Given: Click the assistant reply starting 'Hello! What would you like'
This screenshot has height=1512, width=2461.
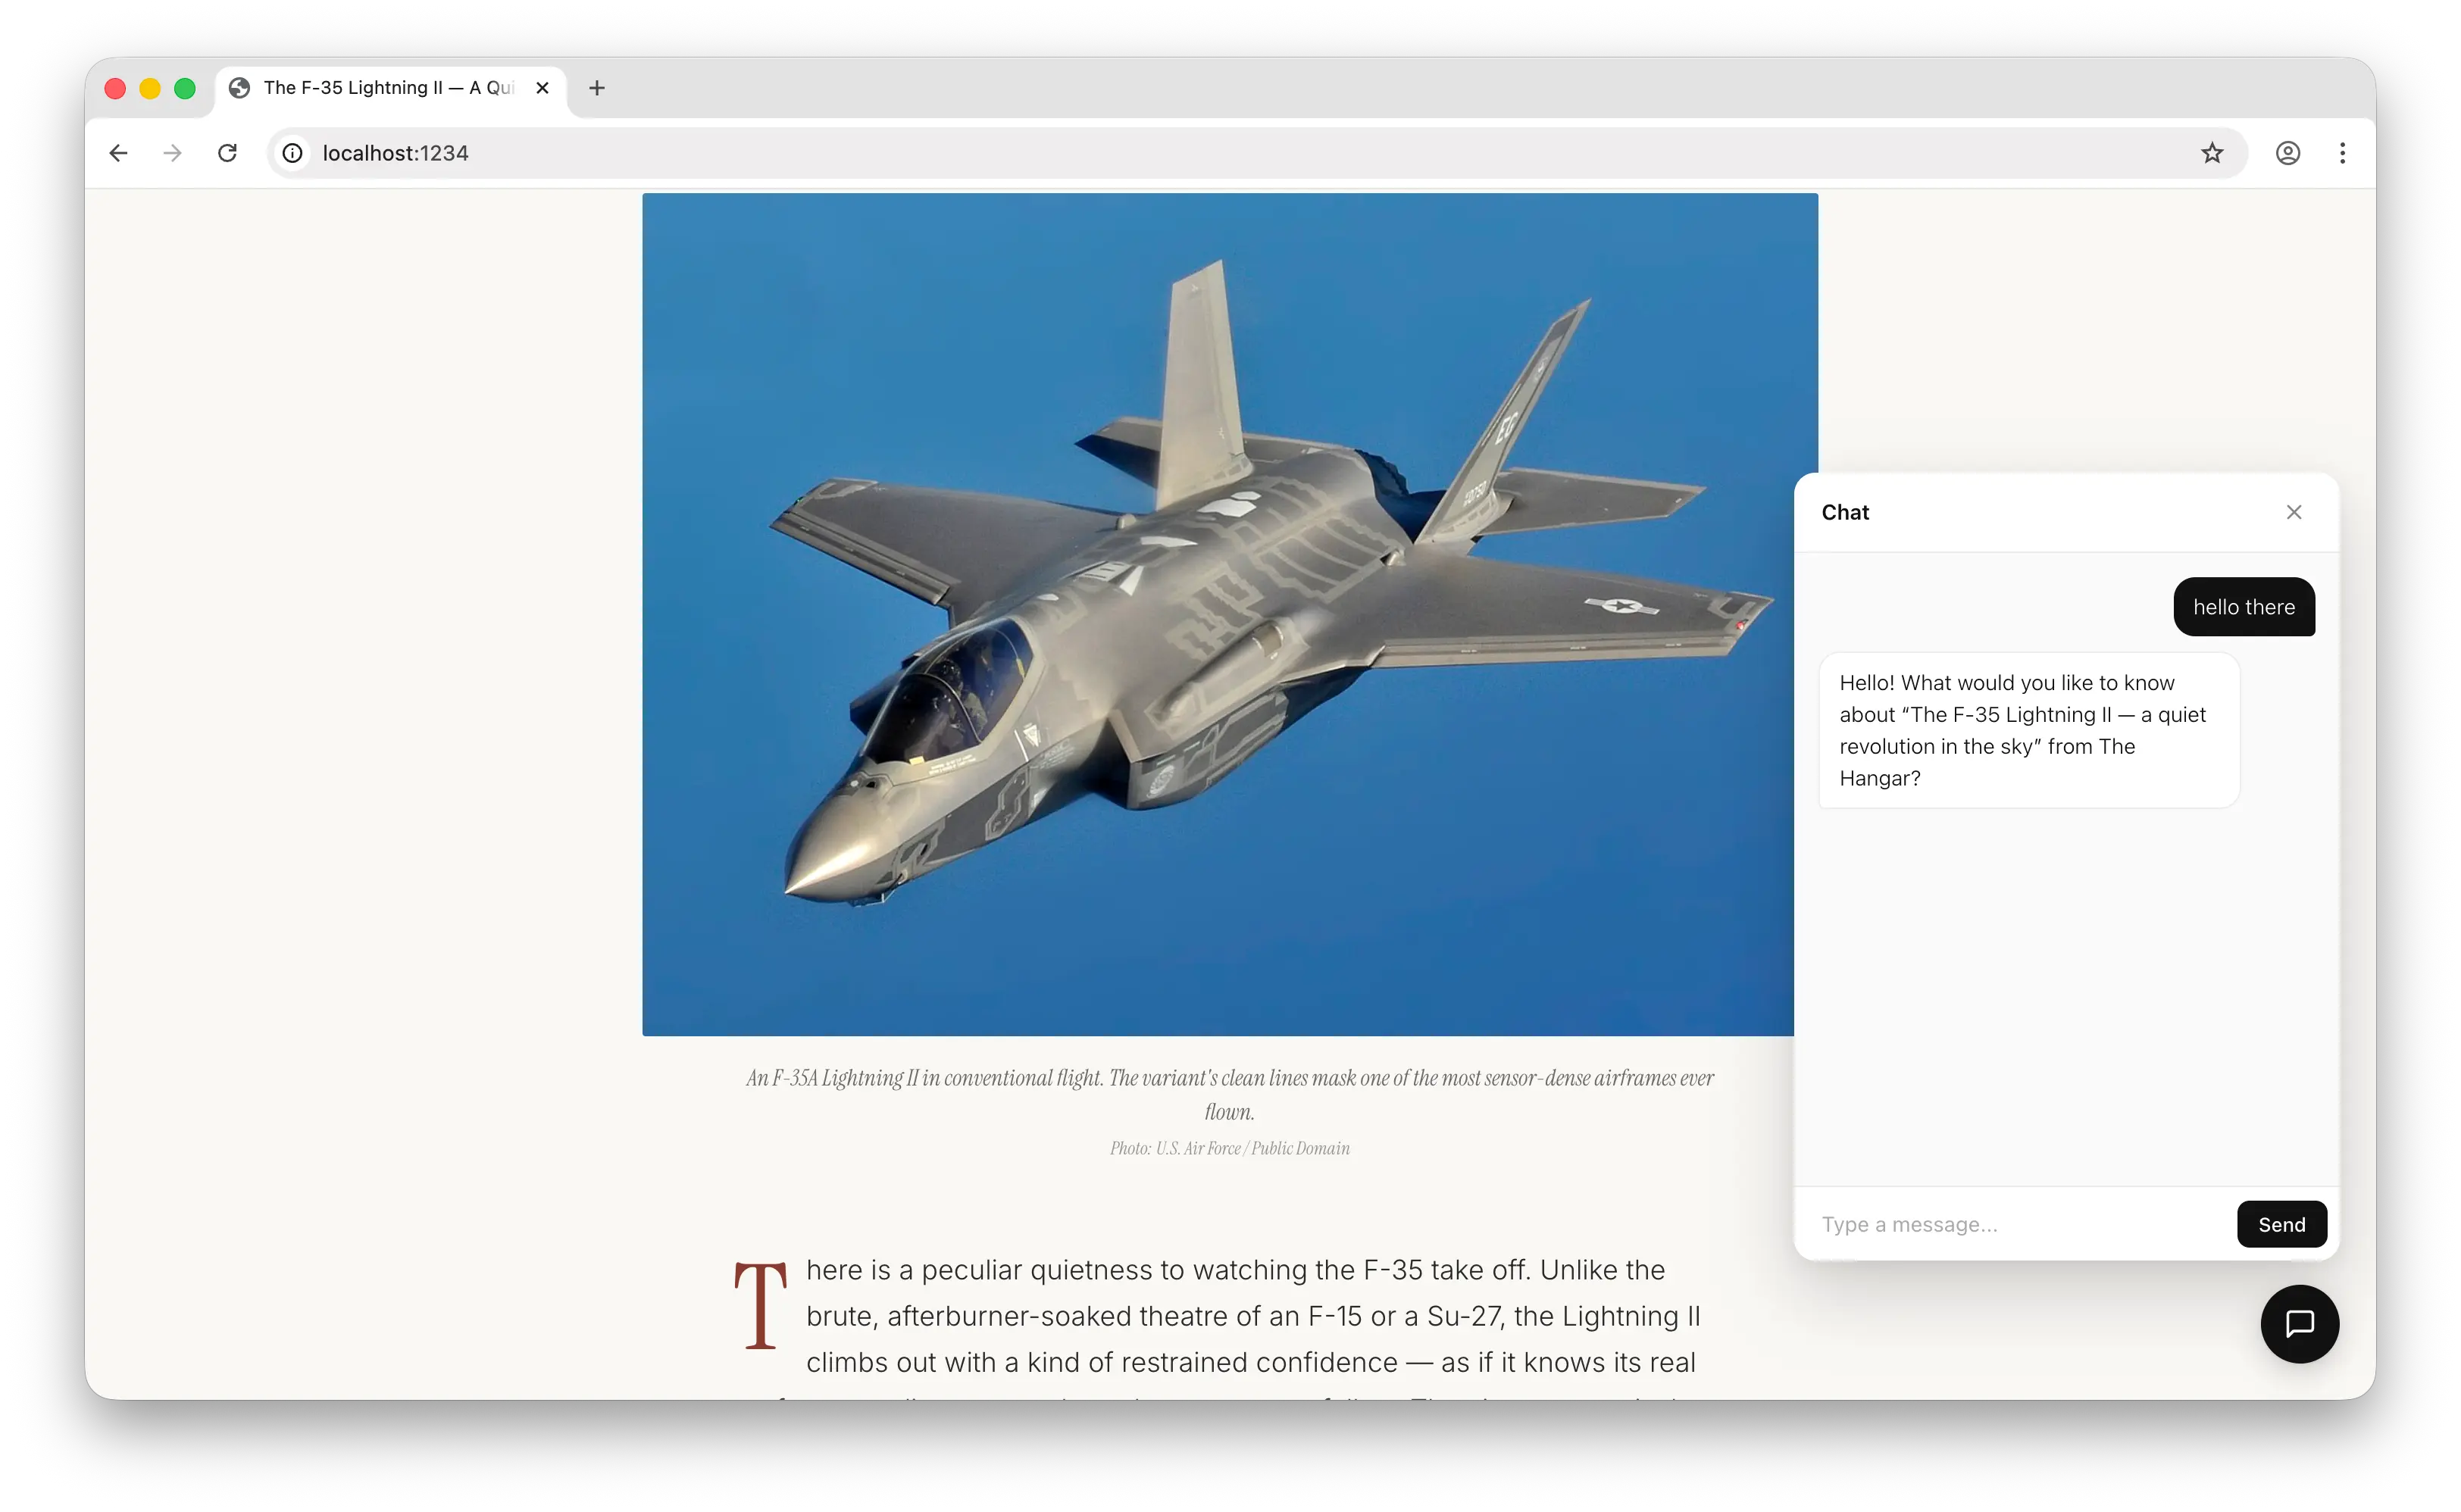Looking at the screenshot, I should pos(2029,730).
